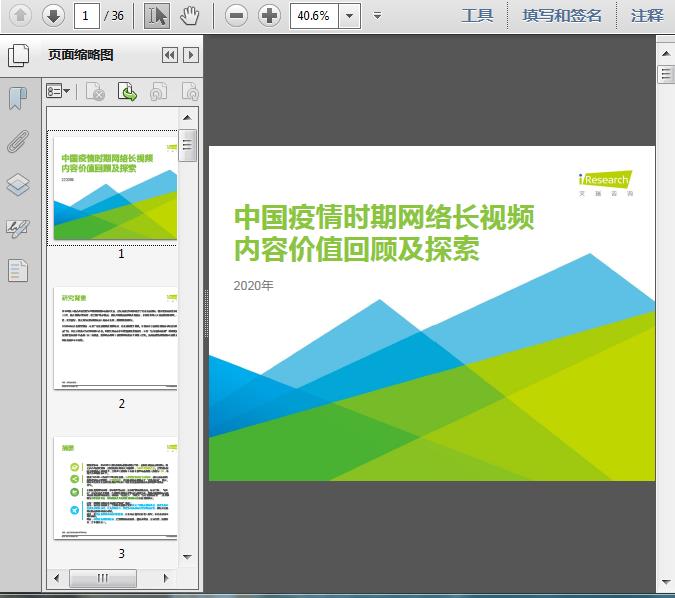Expand the thumbnails pane with right arrow
This screenshot has height=598, width=675.
click(x=190, y=55)
